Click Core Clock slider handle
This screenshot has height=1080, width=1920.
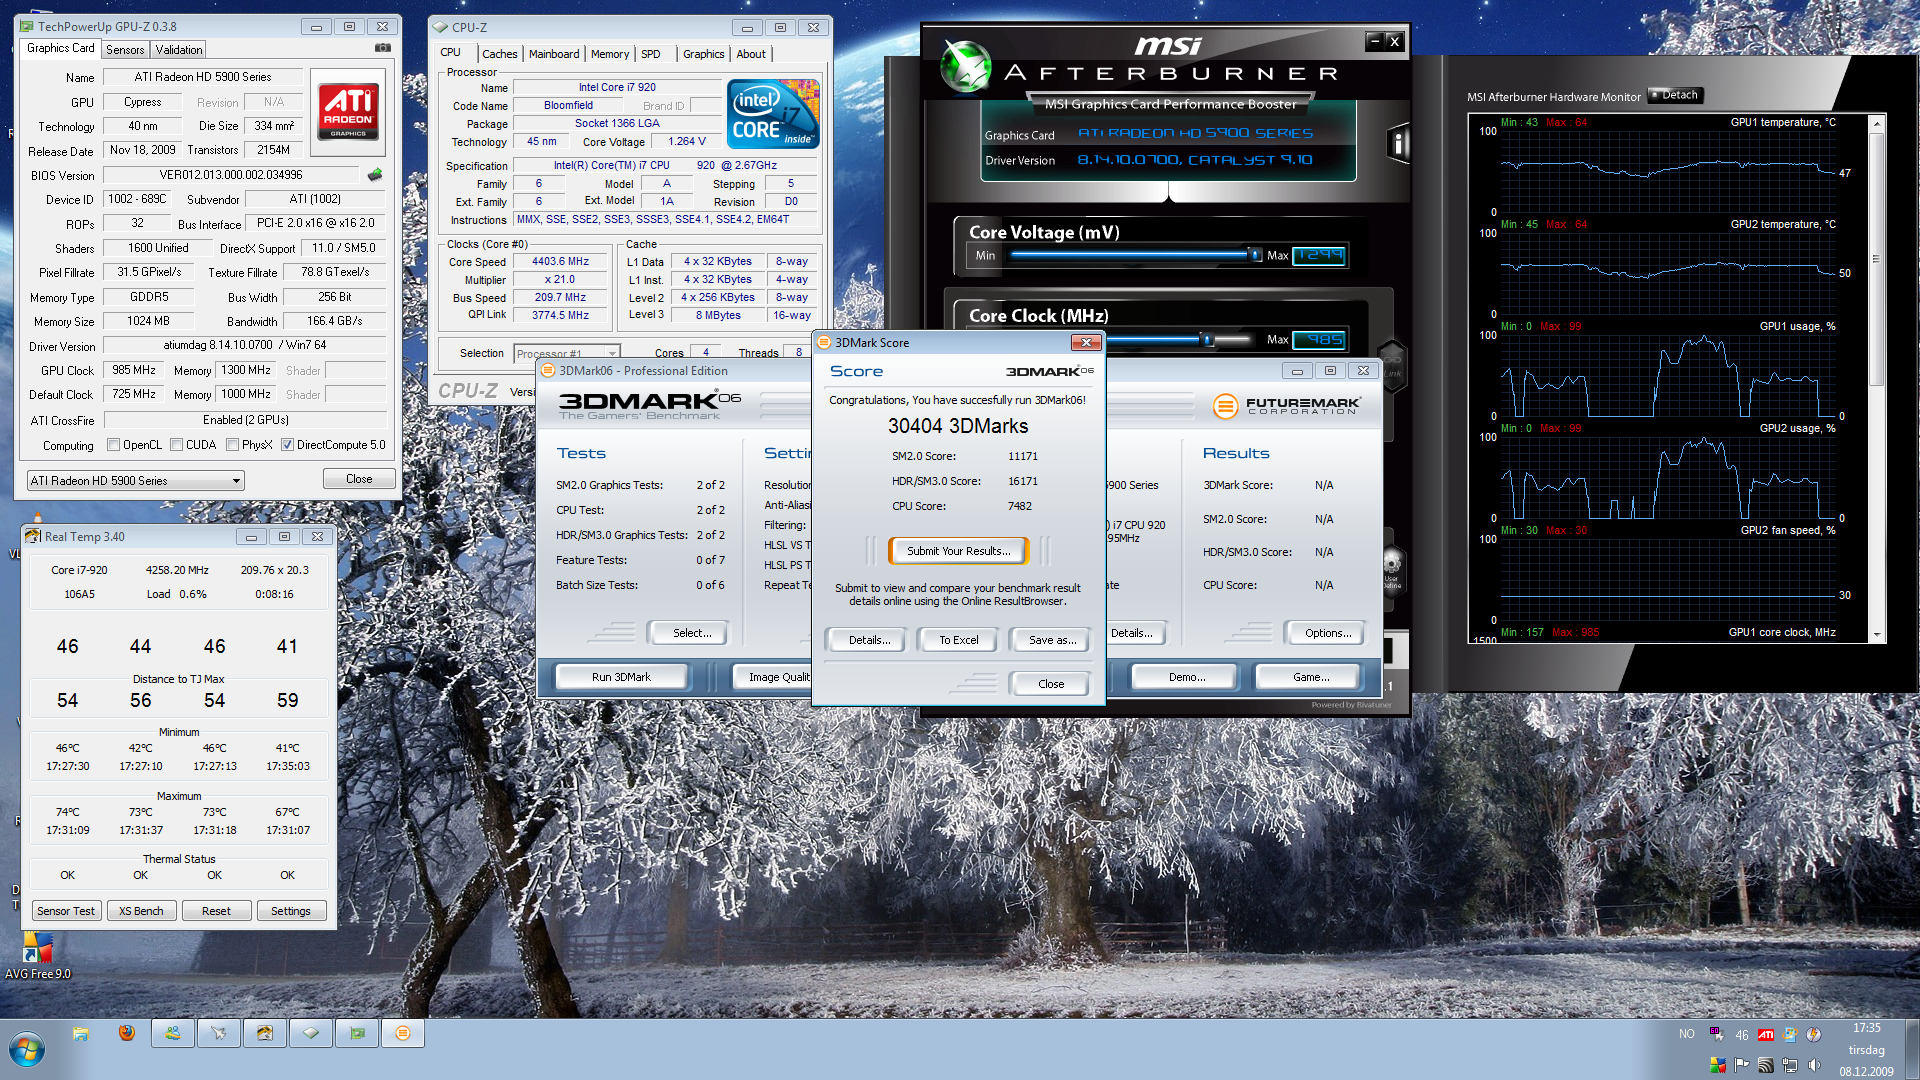(1208, 340)
